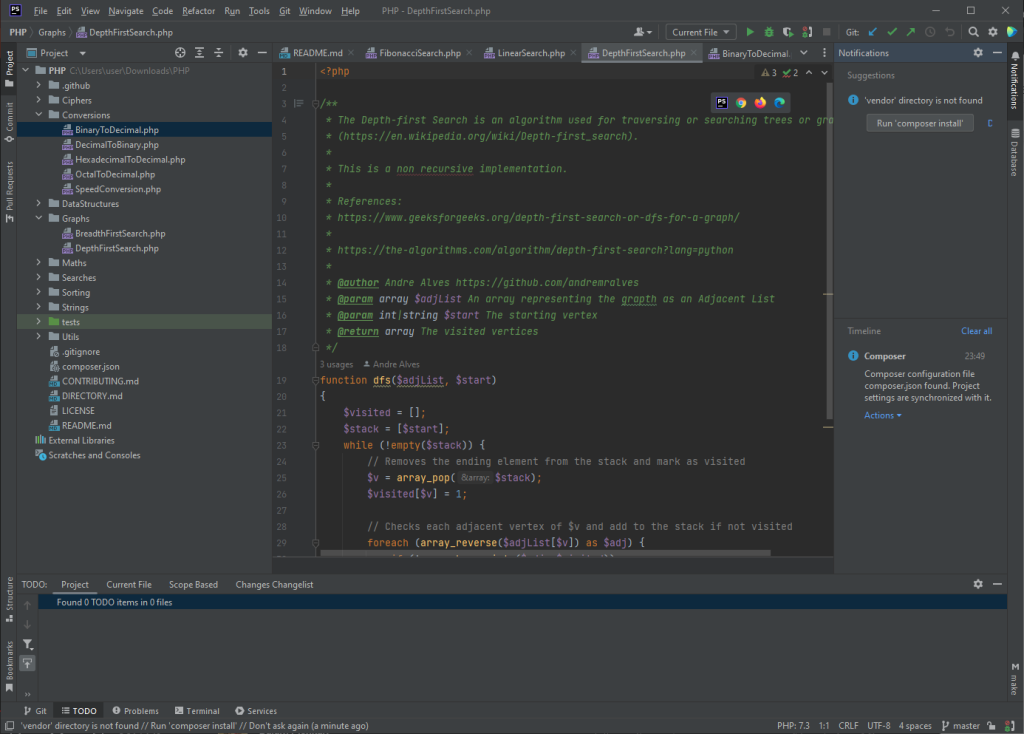Image resolution: width=1024 pixels, height=734 pixels.
Task: Click the warnings count indicator in editor
Action: 769,72
